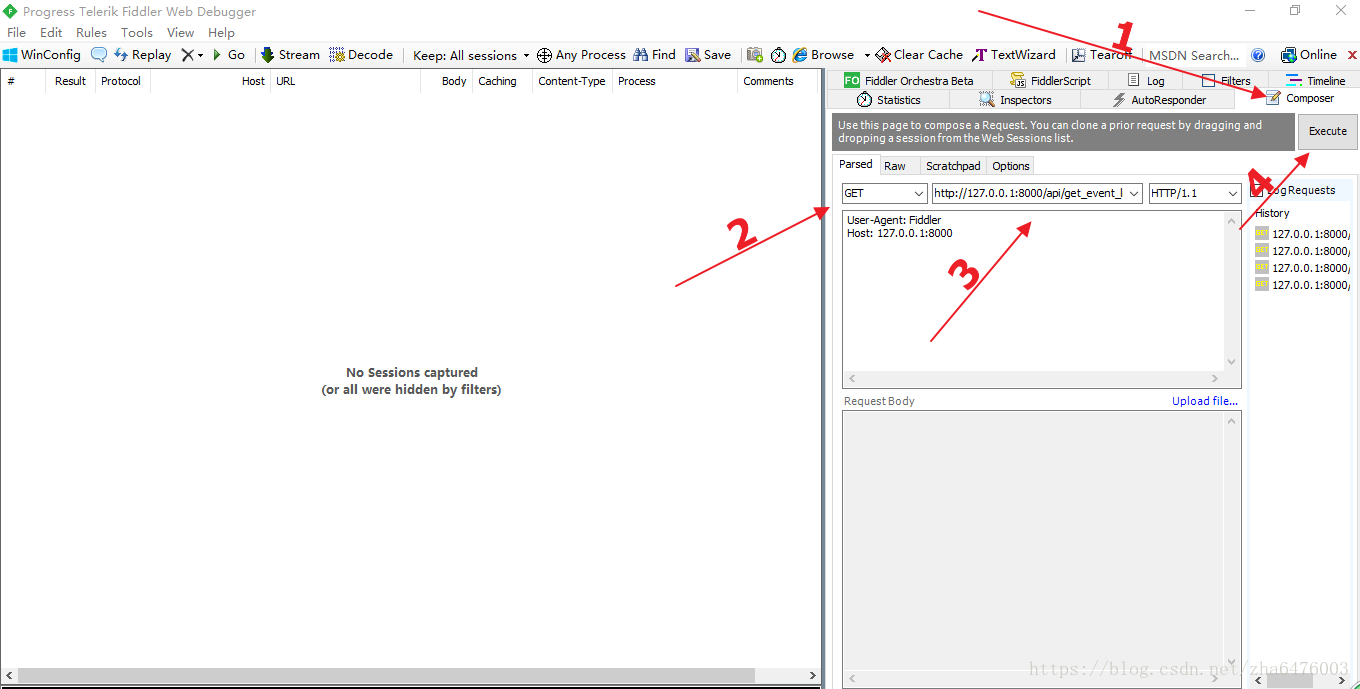The image size is (1360, 689).
Task: Select first history entry 127.0.0.1:8000
Action: pyautogui.click(x=1302, y=234)
